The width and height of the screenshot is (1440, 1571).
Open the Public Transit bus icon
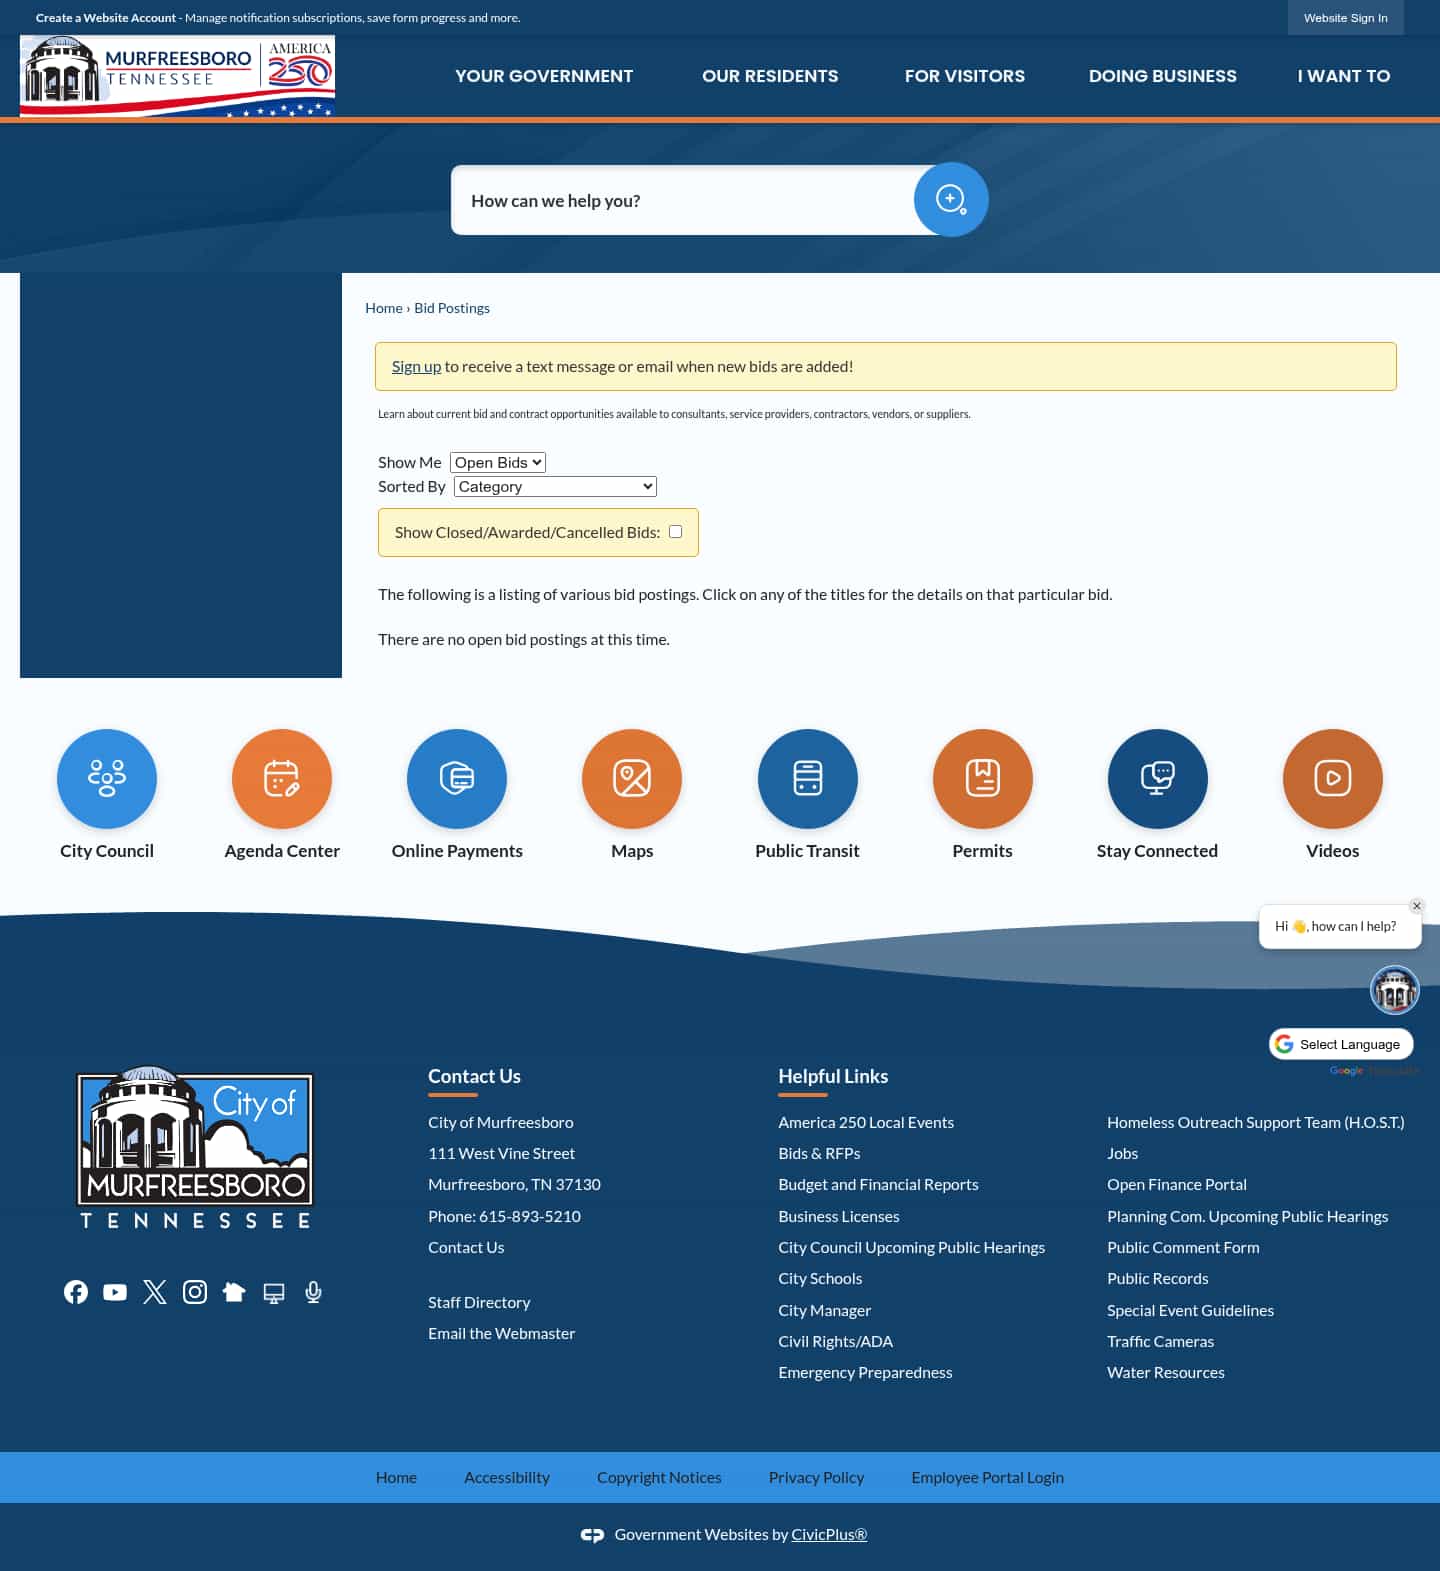coord(808,778)
